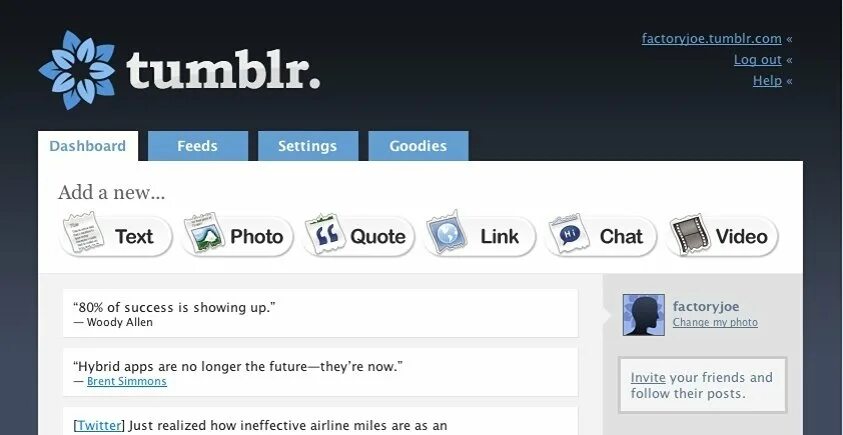This screenshot has height=435, width=843.
Task: Click the factoryjoe silhouette avatar
Action: (x=644, y=315)
